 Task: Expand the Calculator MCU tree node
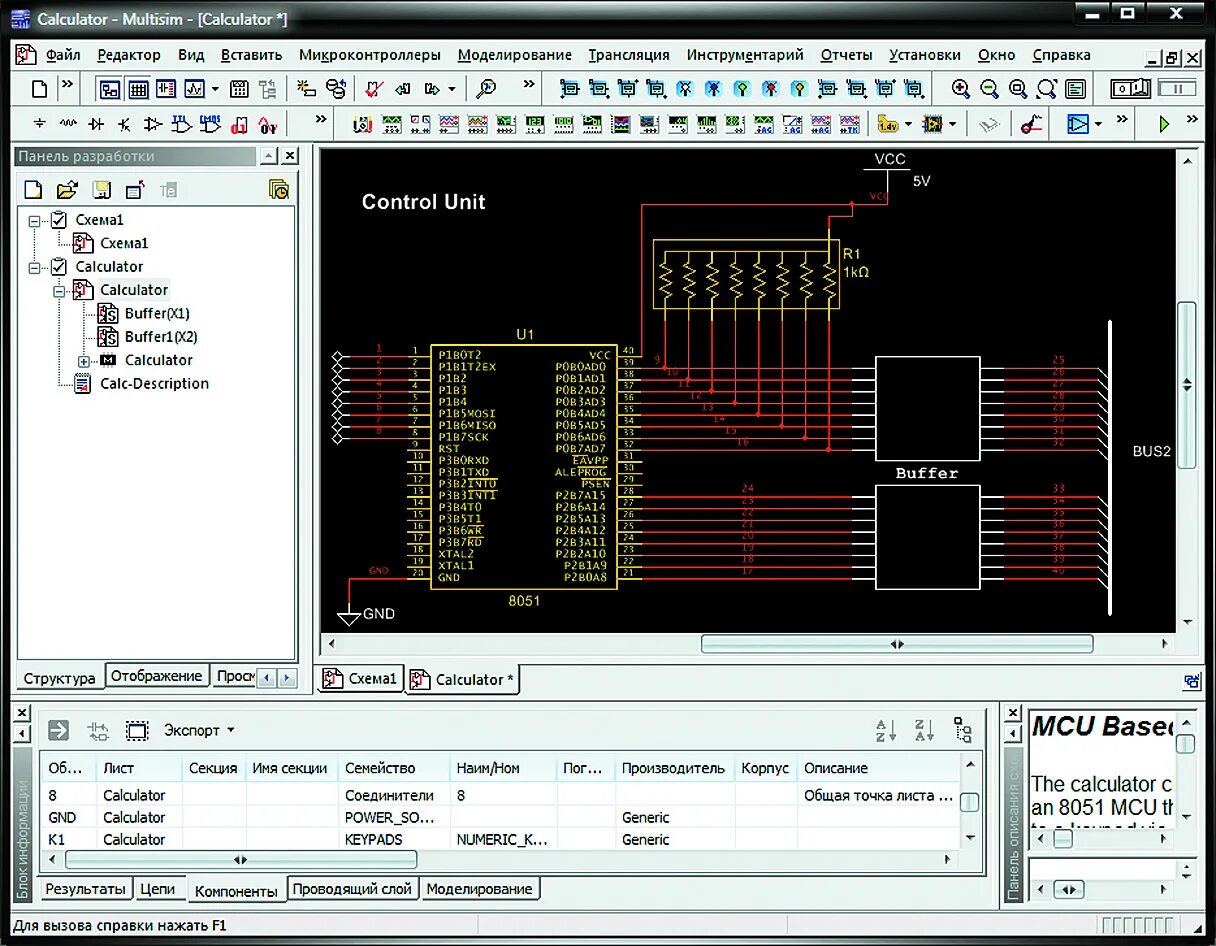click(x=84, y=361)
